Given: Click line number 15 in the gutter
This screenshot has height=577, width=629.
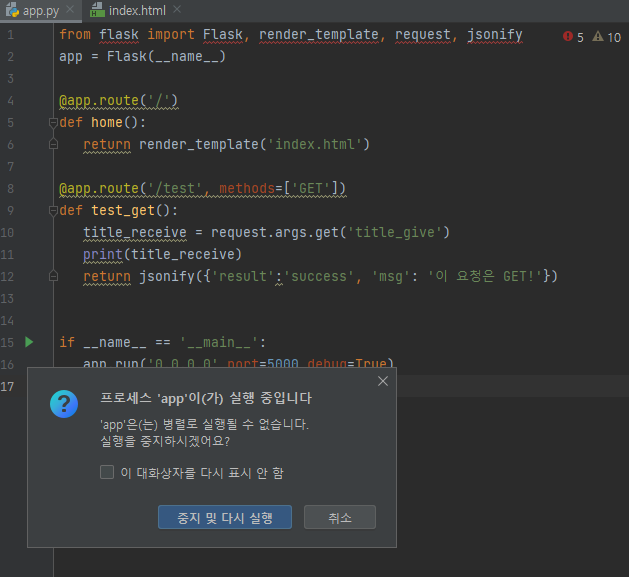Looking at the screenshot, I should point(7,342).
